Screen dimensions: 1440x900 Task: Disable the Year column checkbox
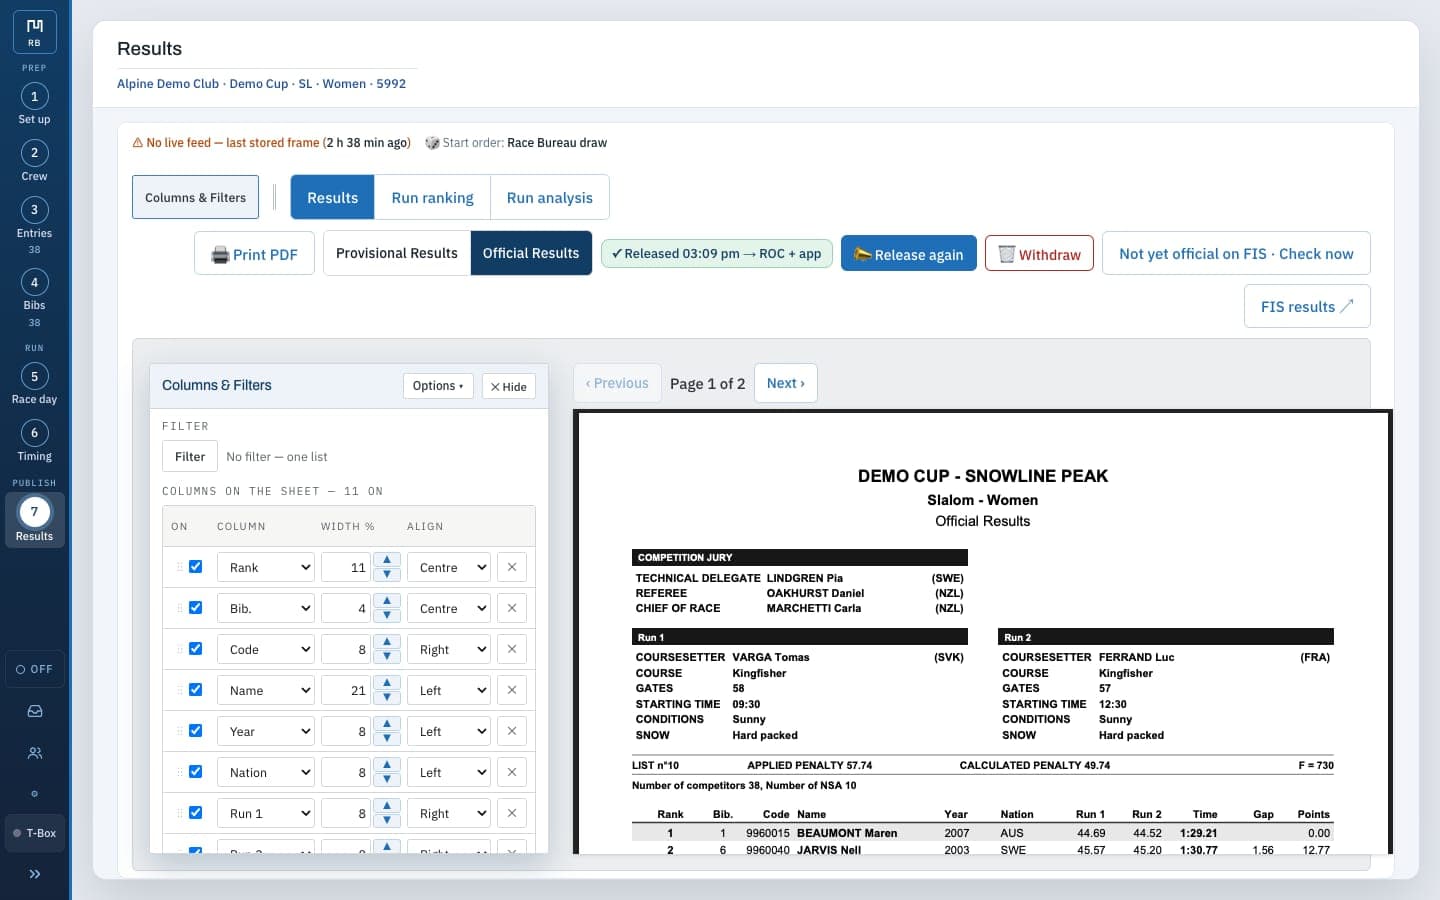point(196,730)
